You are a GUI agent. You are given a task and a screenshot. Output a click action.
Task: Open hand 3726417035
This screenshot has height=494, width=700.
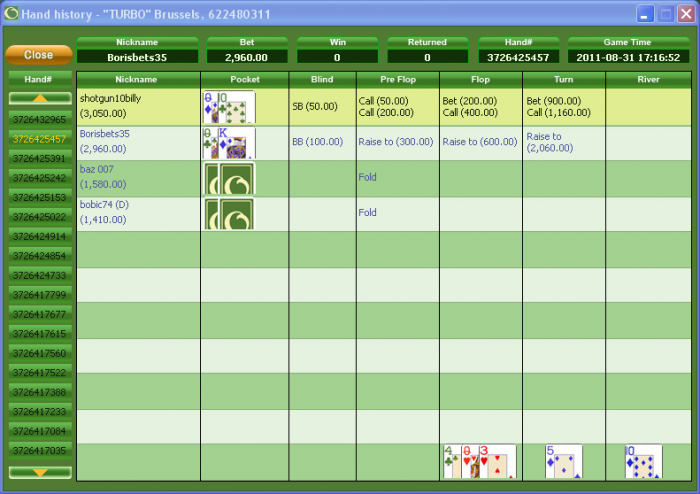coord(40,451)
